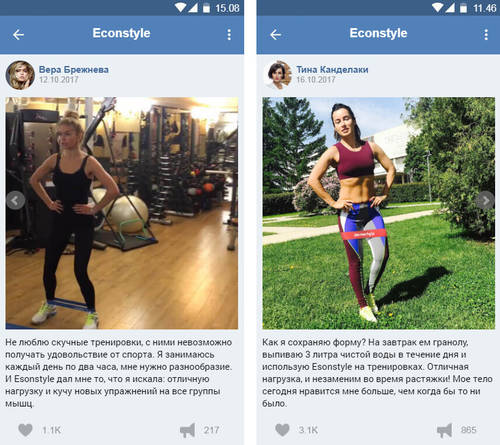Share the left post via megaphone icon

187,430
